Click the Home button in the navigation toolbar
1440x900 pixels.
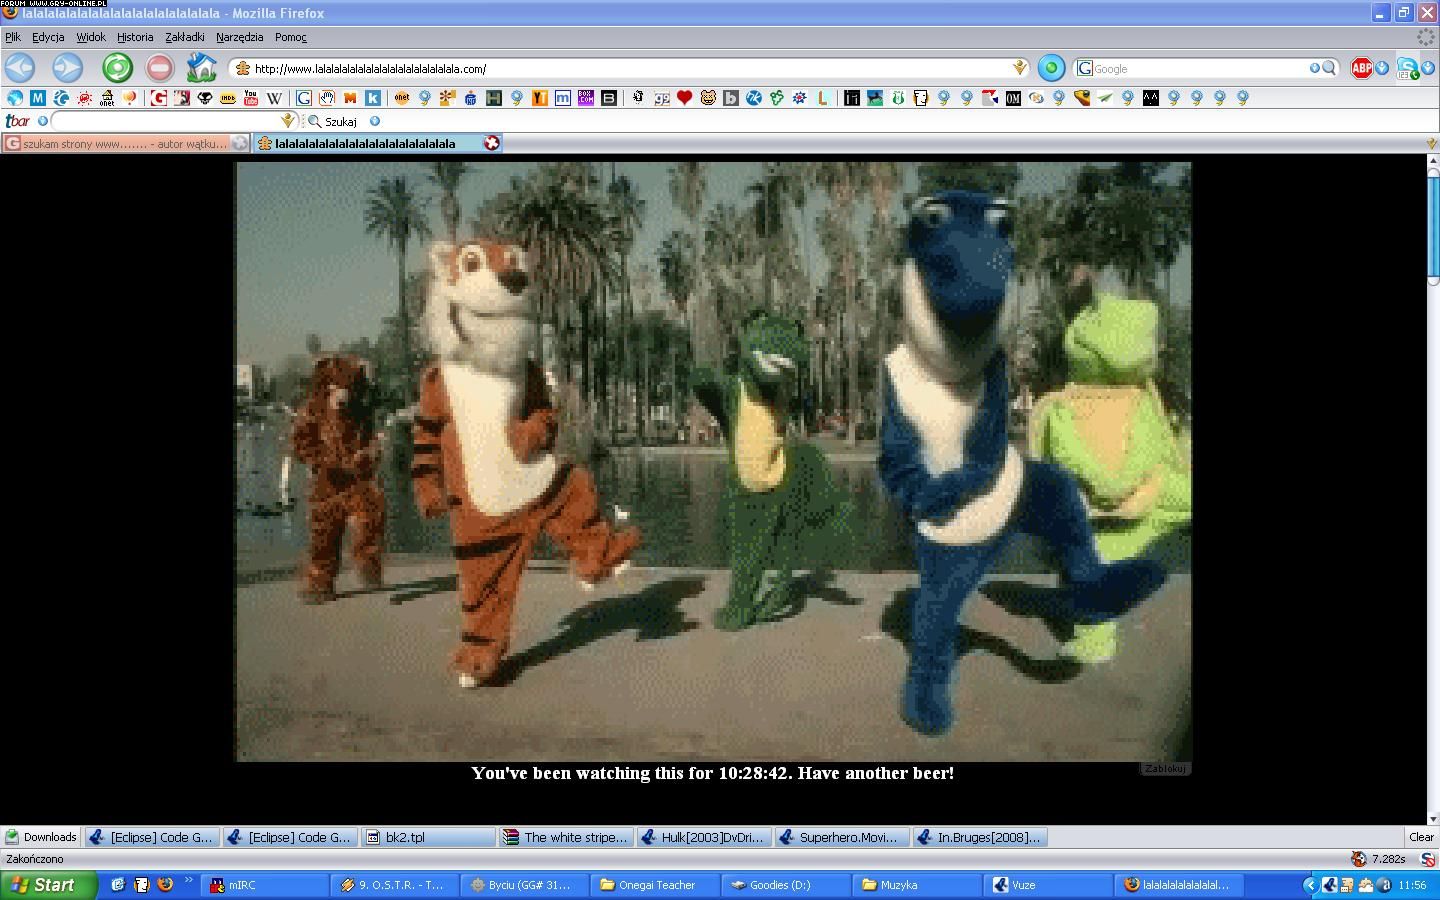pyautogui.click(x=201, y=68)
